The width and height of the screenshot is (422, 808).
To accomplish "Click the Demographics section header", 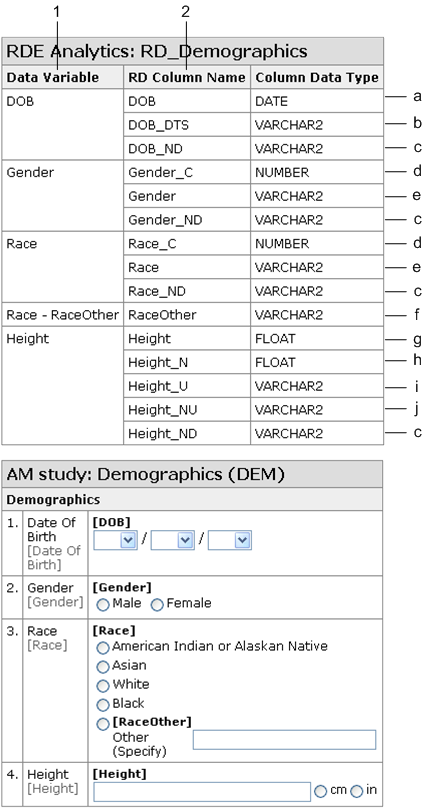I will [x=53, y=499].
